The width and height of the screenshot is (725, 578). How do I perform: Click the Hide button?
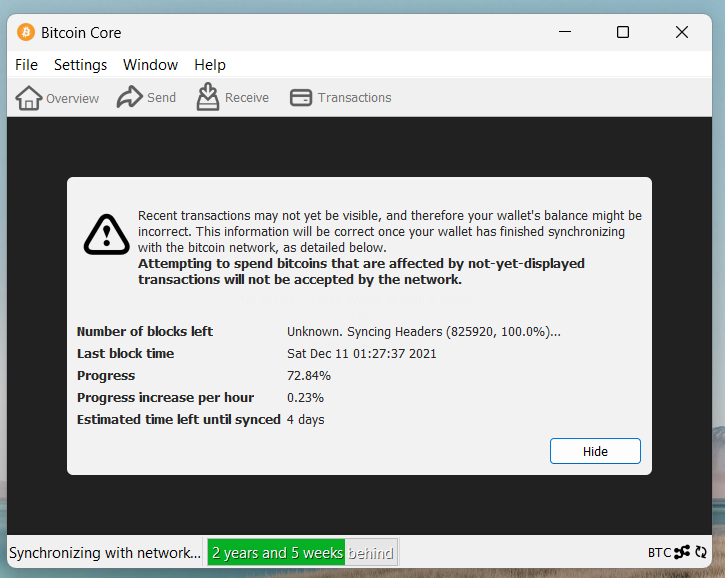tap(595, 451)
